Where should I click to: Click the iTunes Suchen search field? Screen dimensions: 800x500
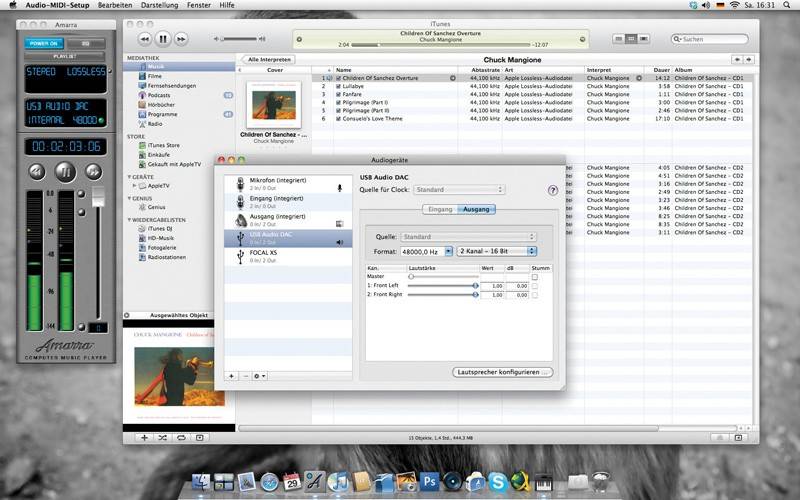(x=710, y=39)
